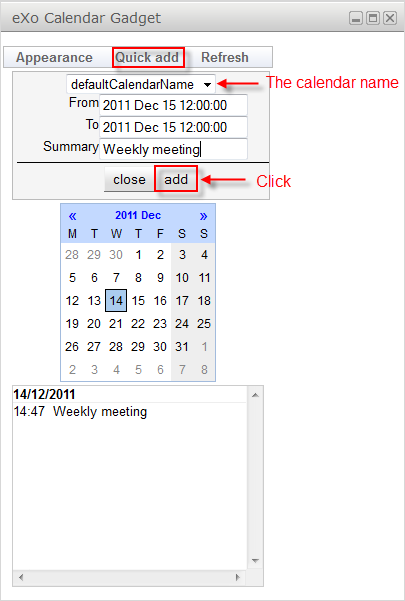
Task: Focus the From date field
Action: coord(173,105)
